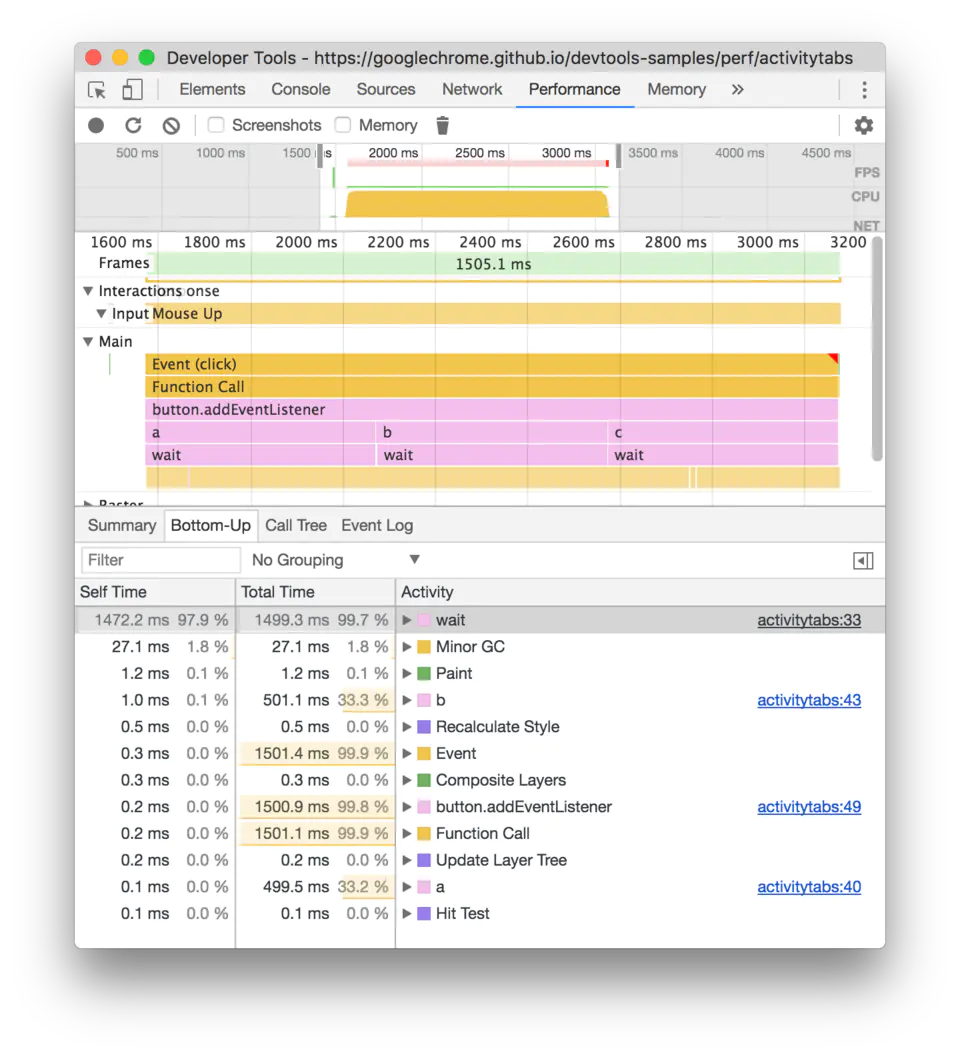The height and width of the screenshot is (1055, 960).
Task: Open the capture settings gear
Action: 863,124
